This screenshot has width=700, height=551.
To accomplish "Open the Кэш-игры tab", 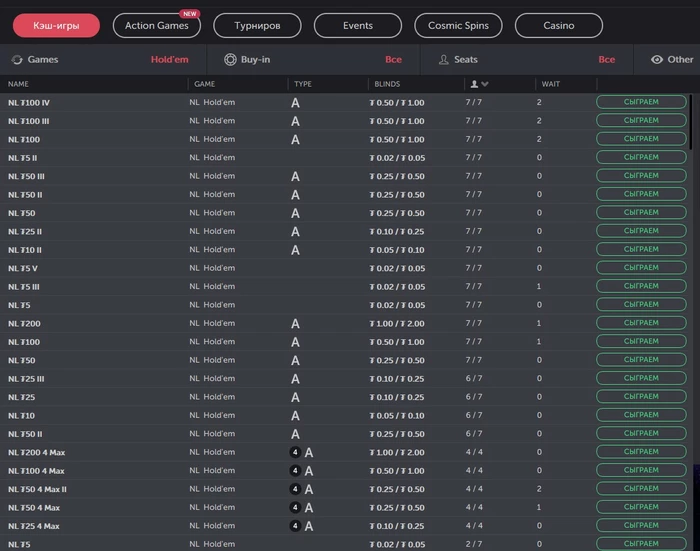I will tap(56, 25).
